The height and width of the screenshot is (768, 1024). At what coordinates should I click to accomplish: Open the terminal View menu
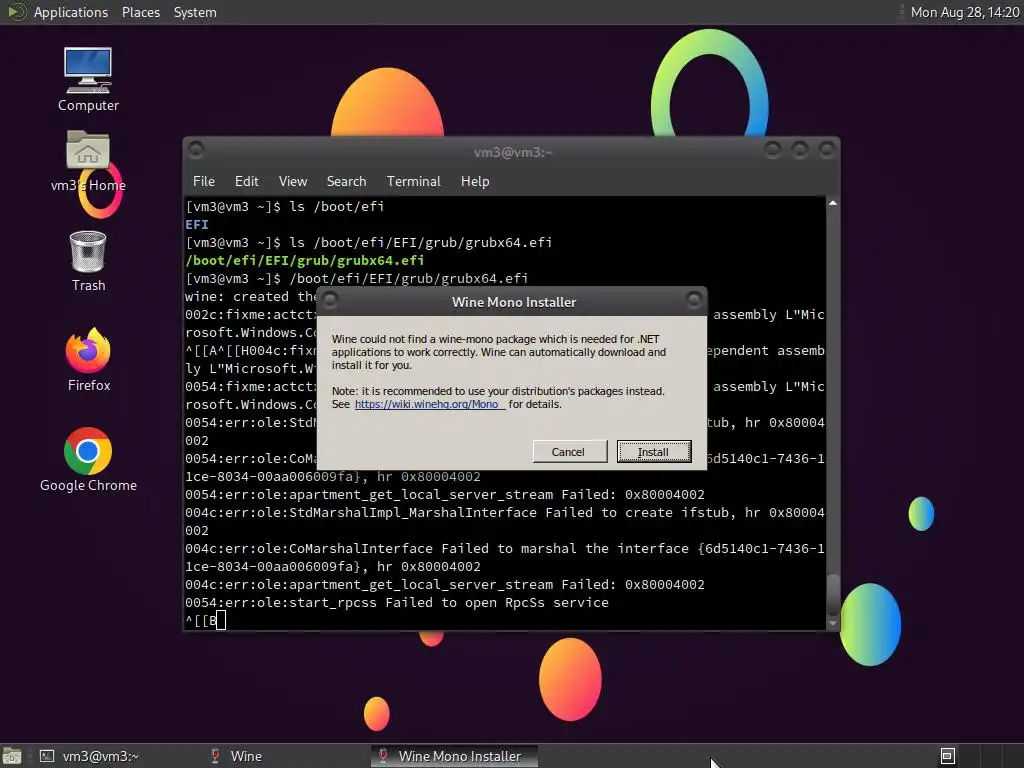[x=293, y=182]
